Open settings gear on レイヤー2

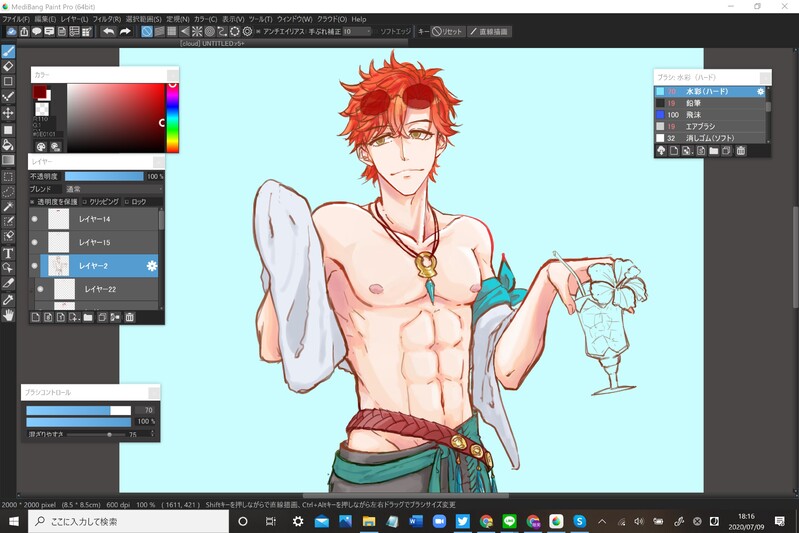[x=151, y=265]
